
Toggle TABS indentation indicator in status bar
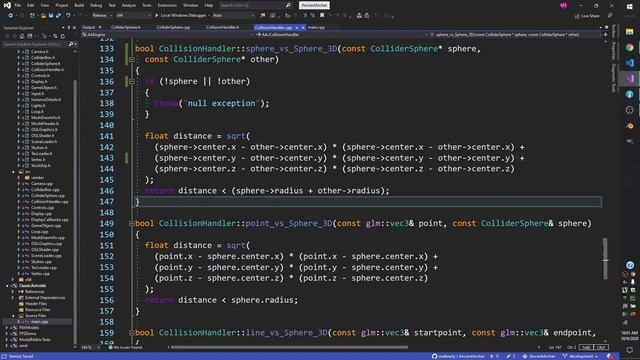[x=586, y=347]
